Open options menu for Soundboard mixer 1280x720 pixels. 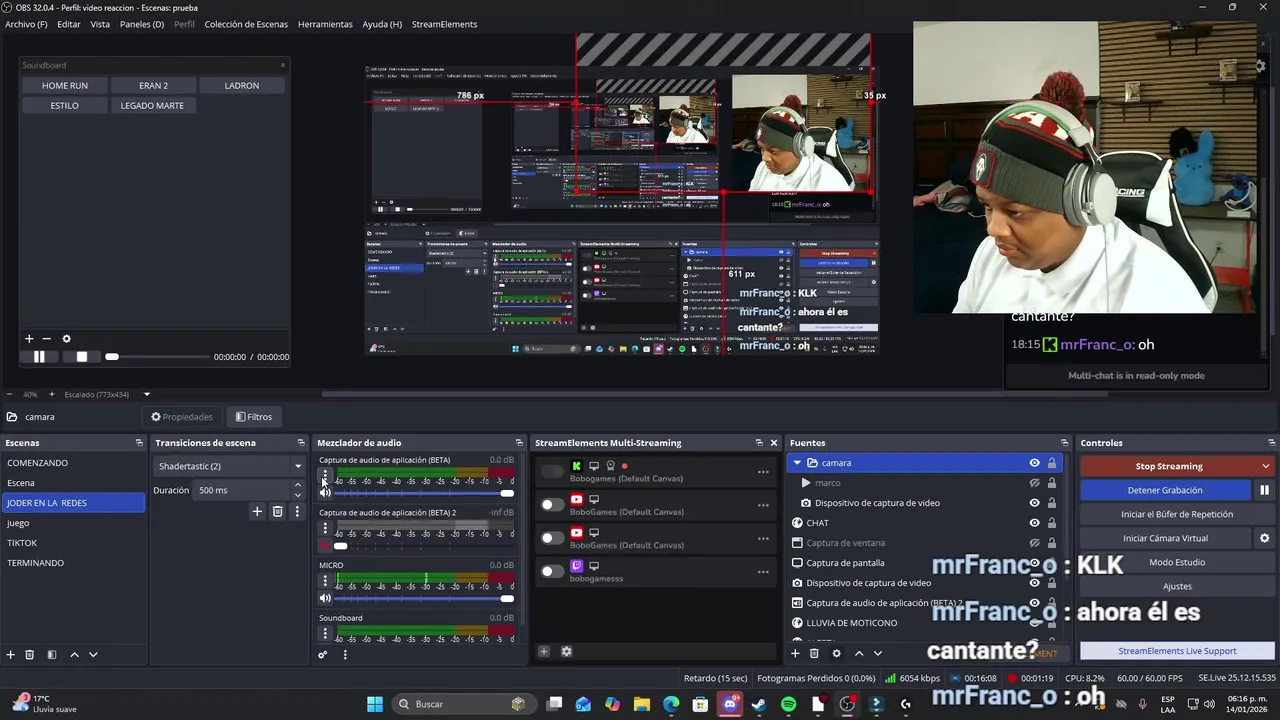click(x=325, y=633)
